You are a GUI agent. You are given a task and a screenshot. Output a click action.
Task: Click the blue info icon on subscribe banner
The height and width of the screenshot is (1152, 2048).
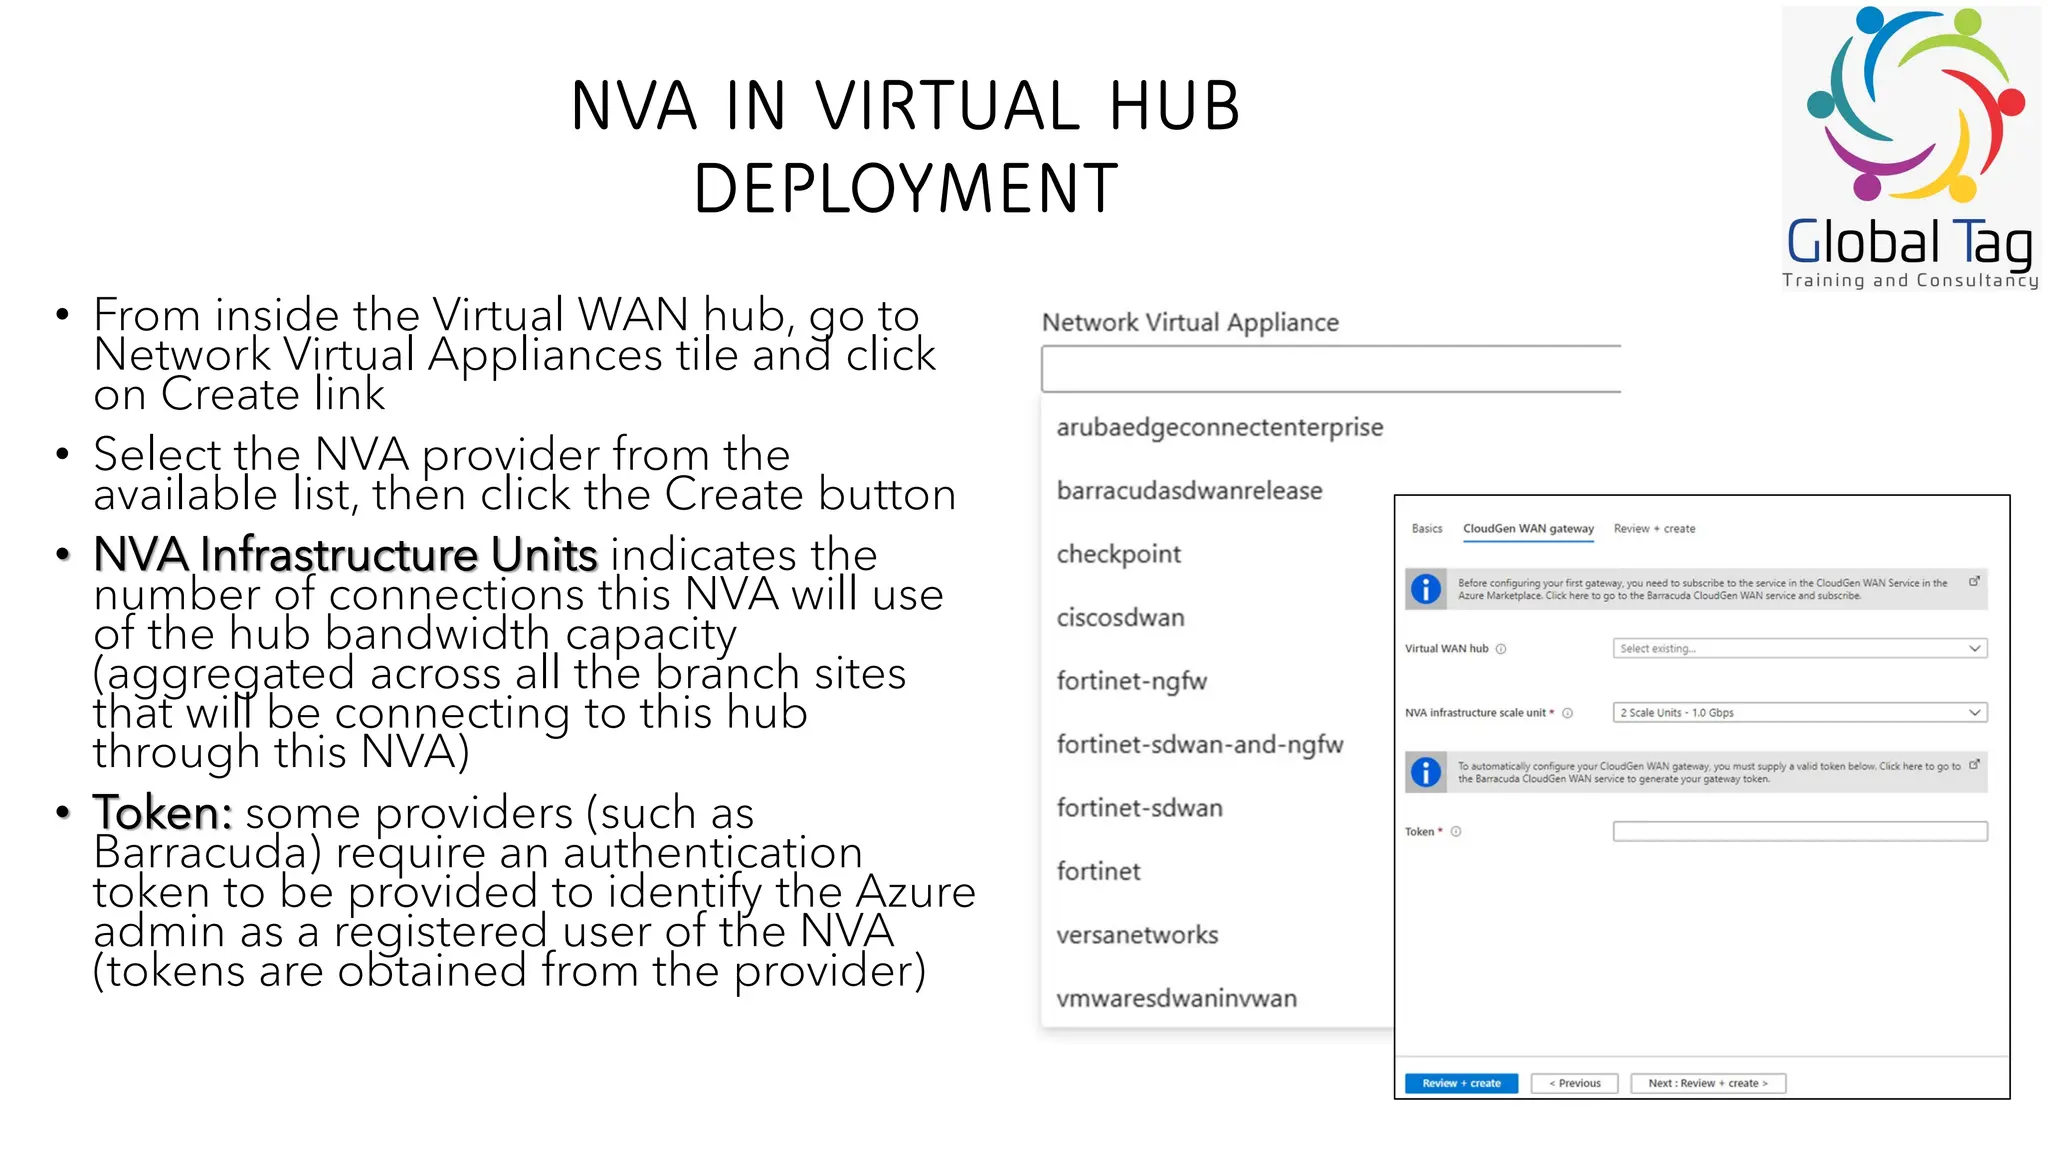(1426, 589)
